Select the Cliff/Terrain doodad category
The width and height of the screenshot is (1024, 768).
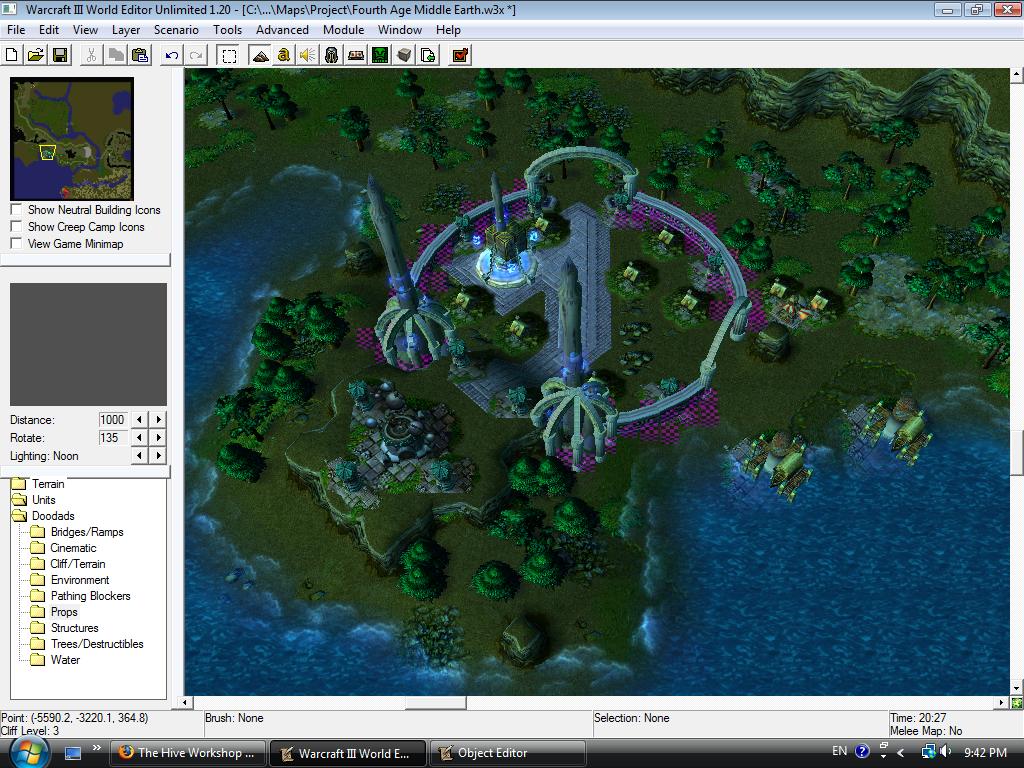[78, 564]
